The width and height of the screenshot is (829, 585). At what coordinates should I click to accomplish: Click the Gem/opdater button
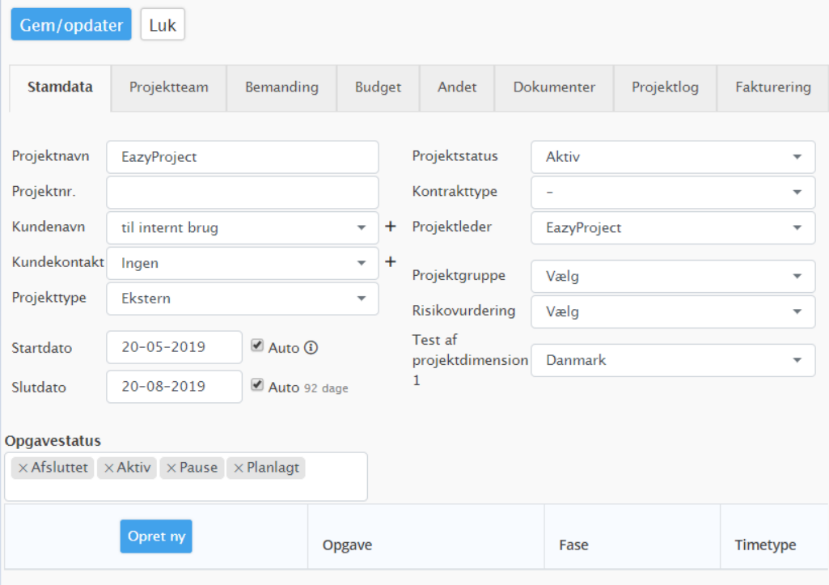click(x=71, y=24)
